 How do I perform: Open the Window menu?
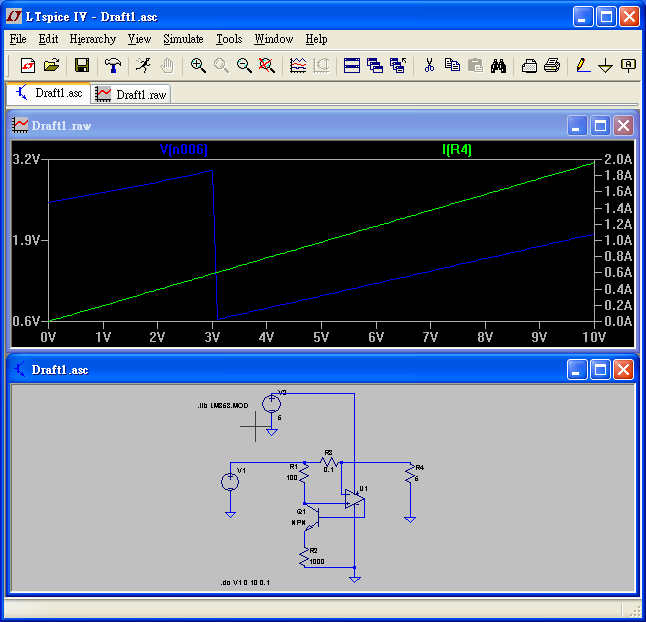[x=274, y=39]
